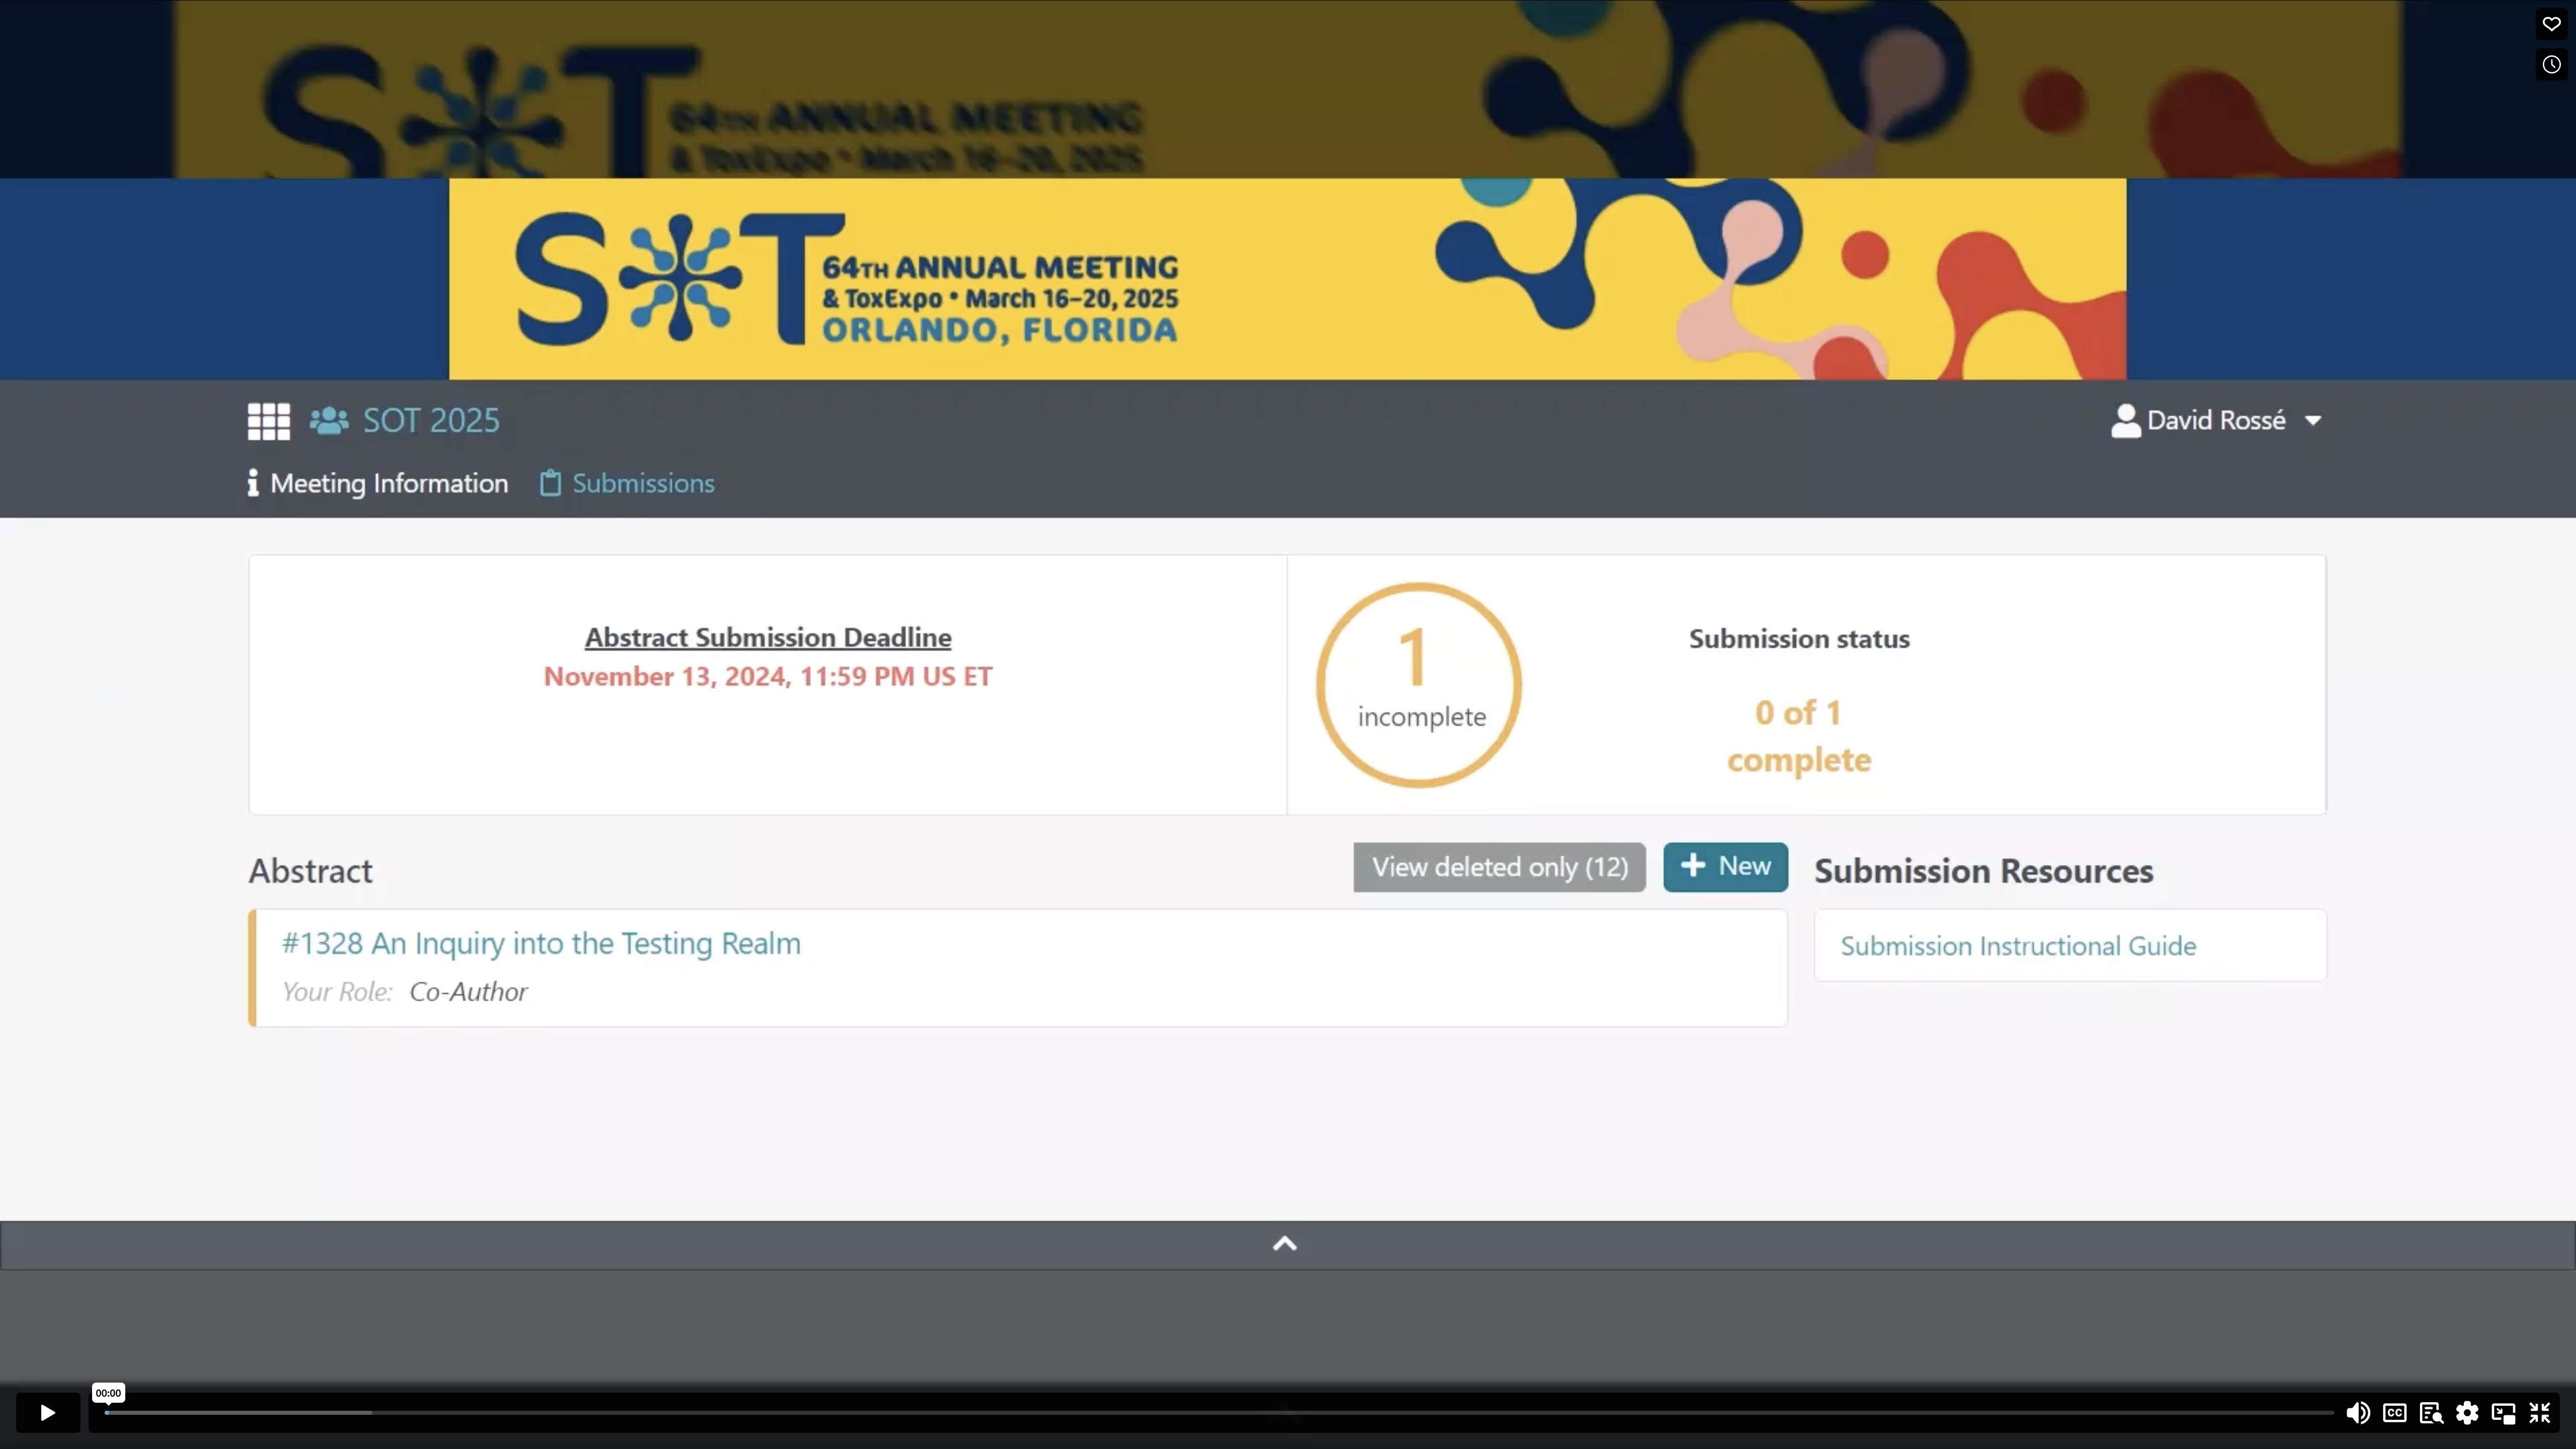The image size is (2576, 1449).
Task: Expand the collapsed panel with up chevron
Action: pos(1285,1244)
